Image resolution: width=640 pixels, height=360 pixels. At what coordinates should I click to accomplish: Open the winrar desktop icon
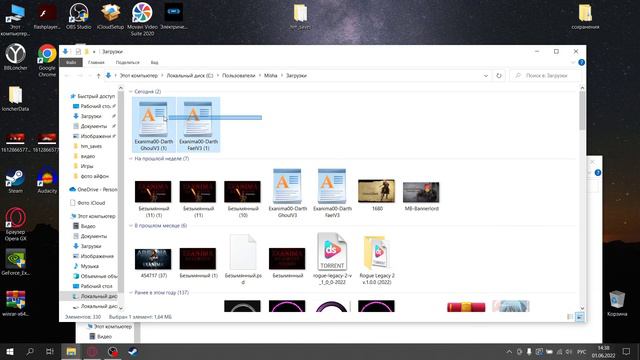tap(16, 304)
